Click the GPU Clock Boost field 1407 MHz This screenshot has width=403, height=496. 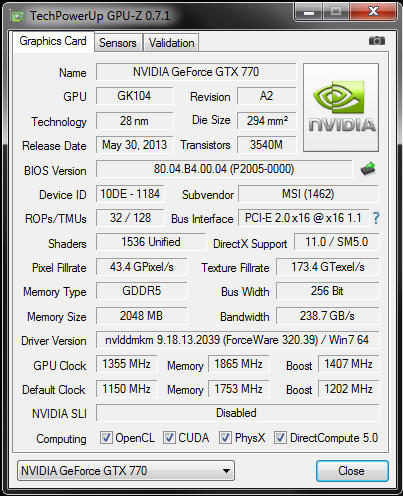click(349, 364)
